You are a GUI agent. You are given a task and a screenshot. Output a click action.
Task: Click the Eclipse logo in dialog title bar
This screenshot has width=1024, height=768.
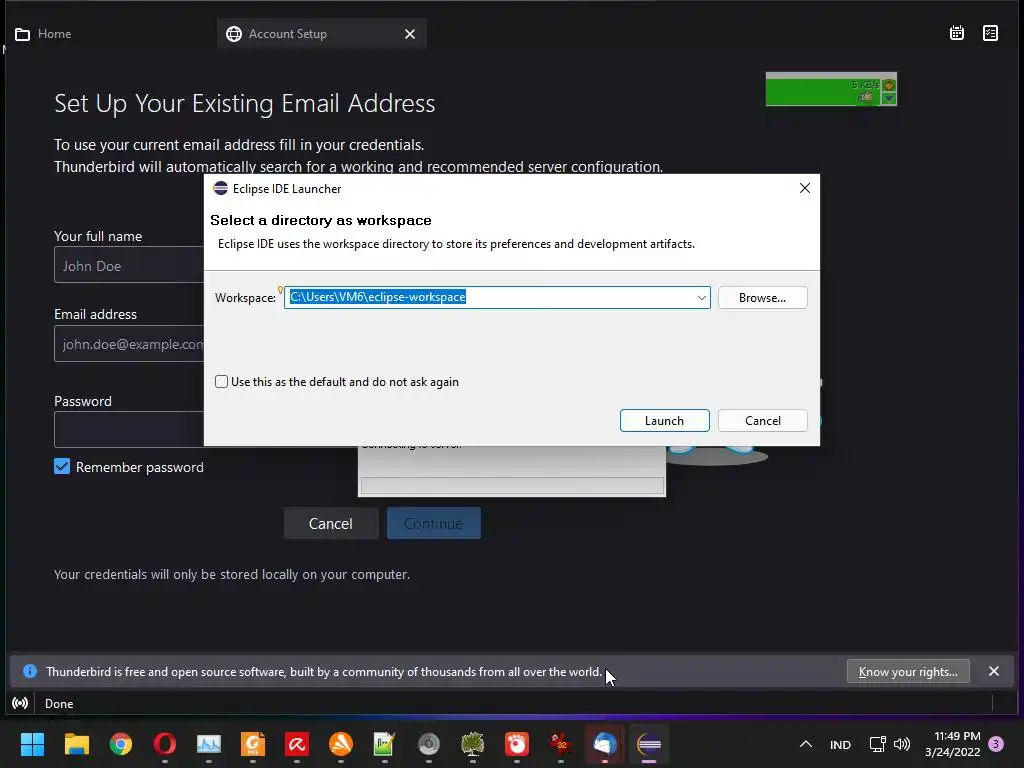tap(221, 188)
